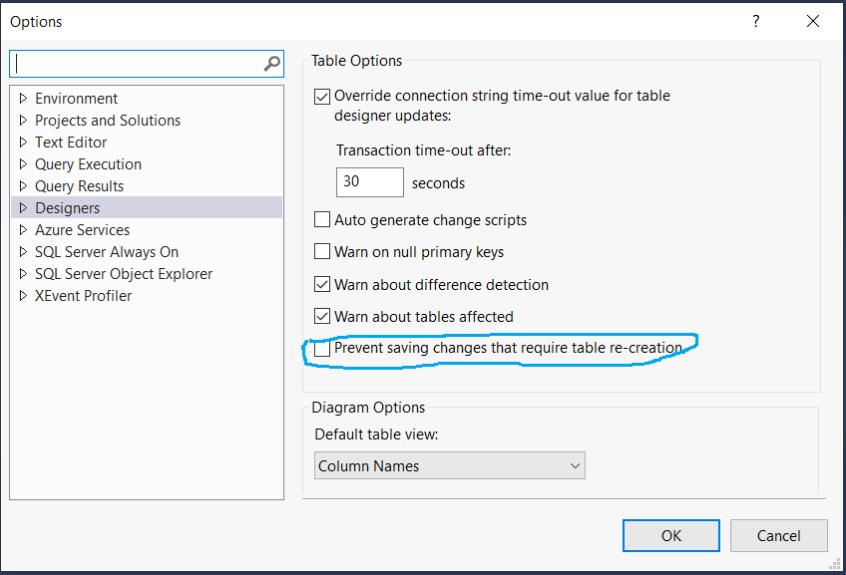Expand the Azure Services node arrow

23,230
